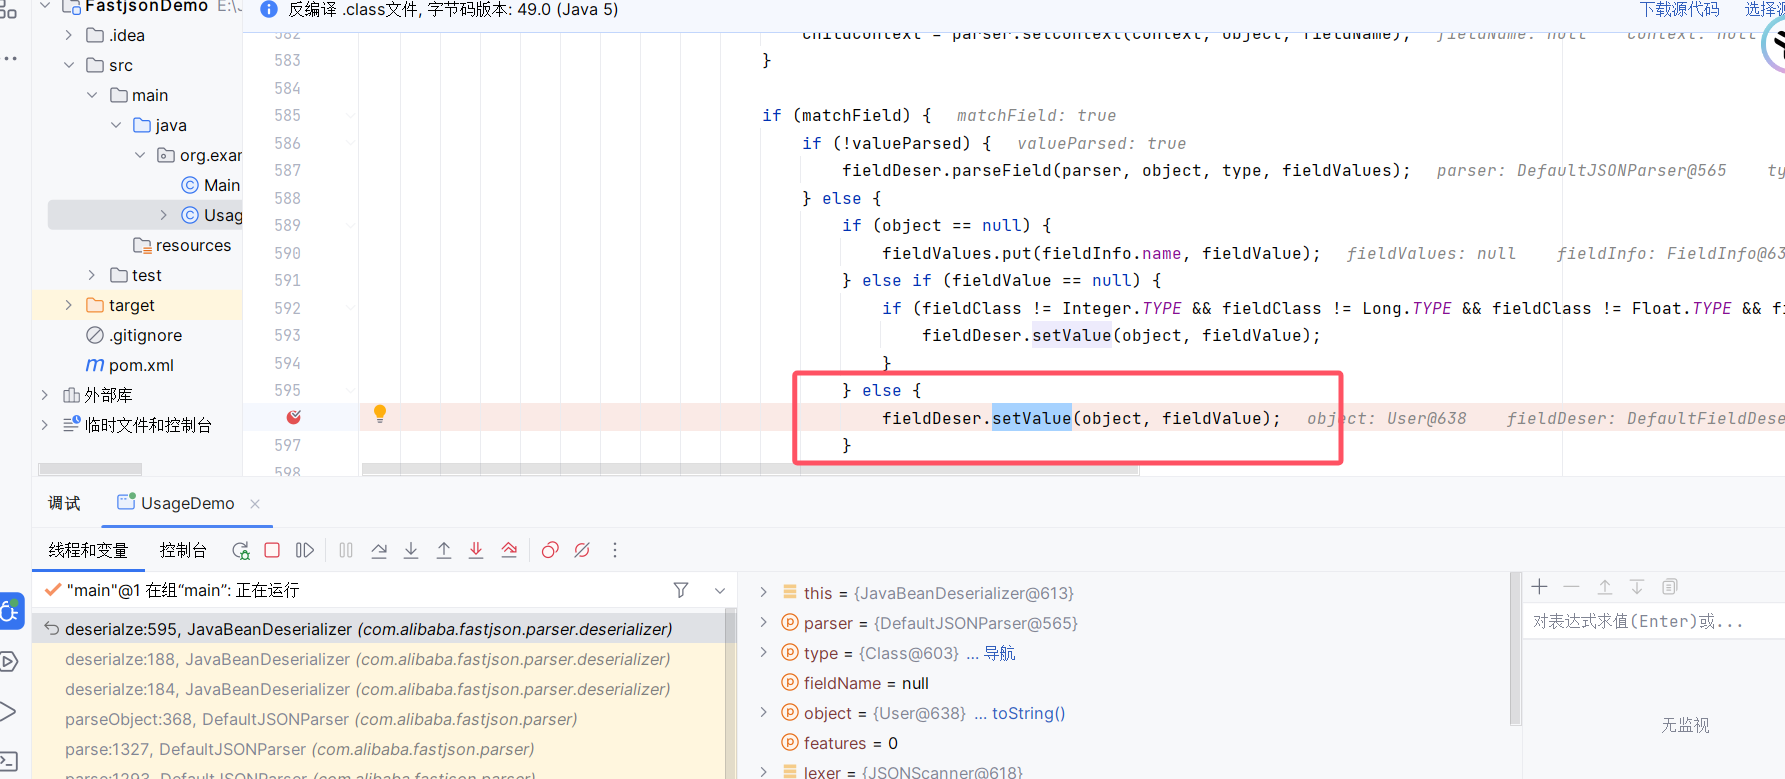Click the thread filter funnel icon
Screen dimensions: 1785x779
point(681,590)
